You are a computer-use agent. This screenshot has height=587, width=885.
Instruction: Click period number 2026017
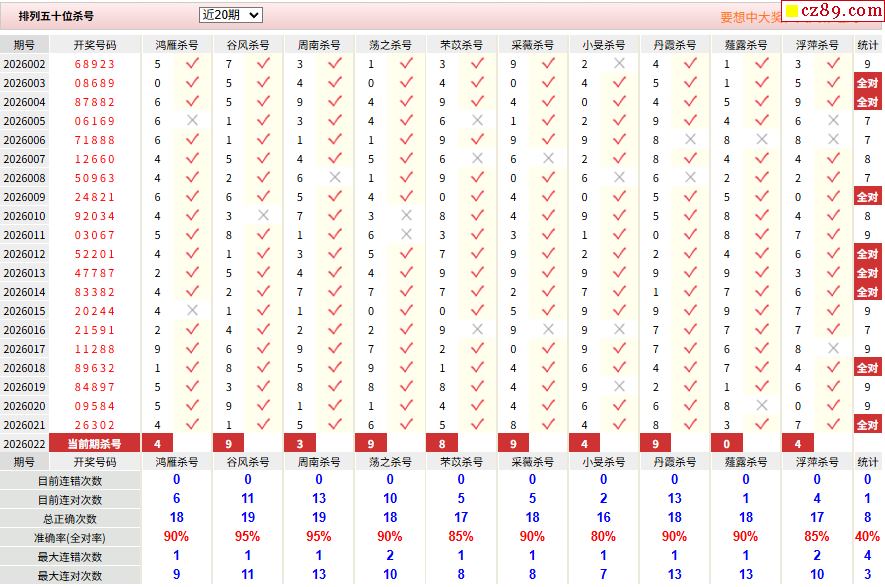point(24,349)
